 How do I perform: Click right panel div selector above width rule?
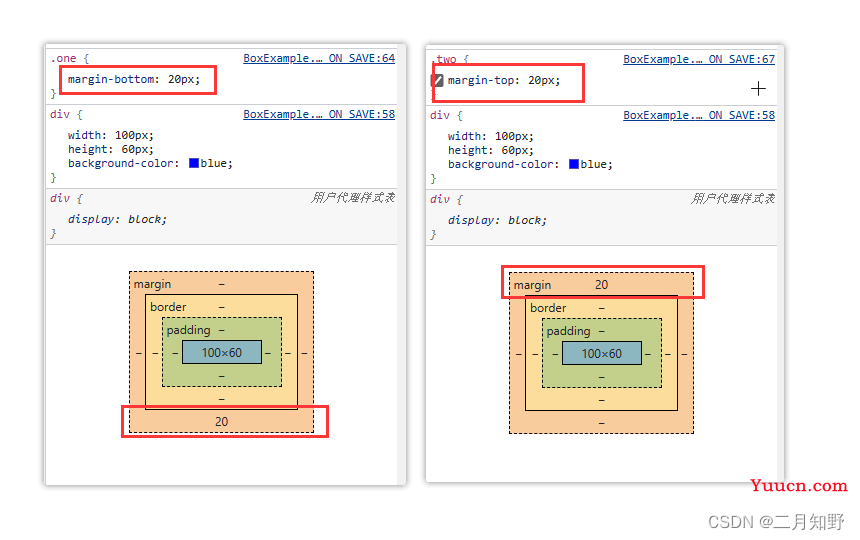[440, 115]
